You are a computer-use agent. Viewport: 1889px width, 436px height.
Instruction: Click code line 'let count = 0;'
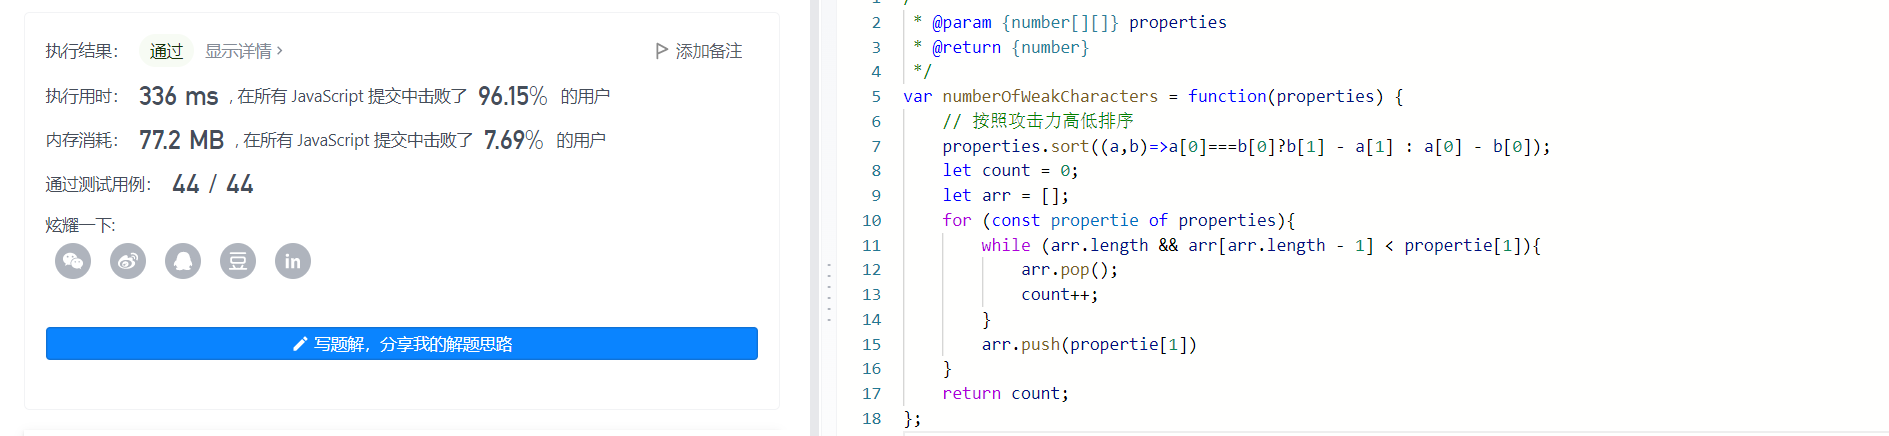[x=1010, y=170]
